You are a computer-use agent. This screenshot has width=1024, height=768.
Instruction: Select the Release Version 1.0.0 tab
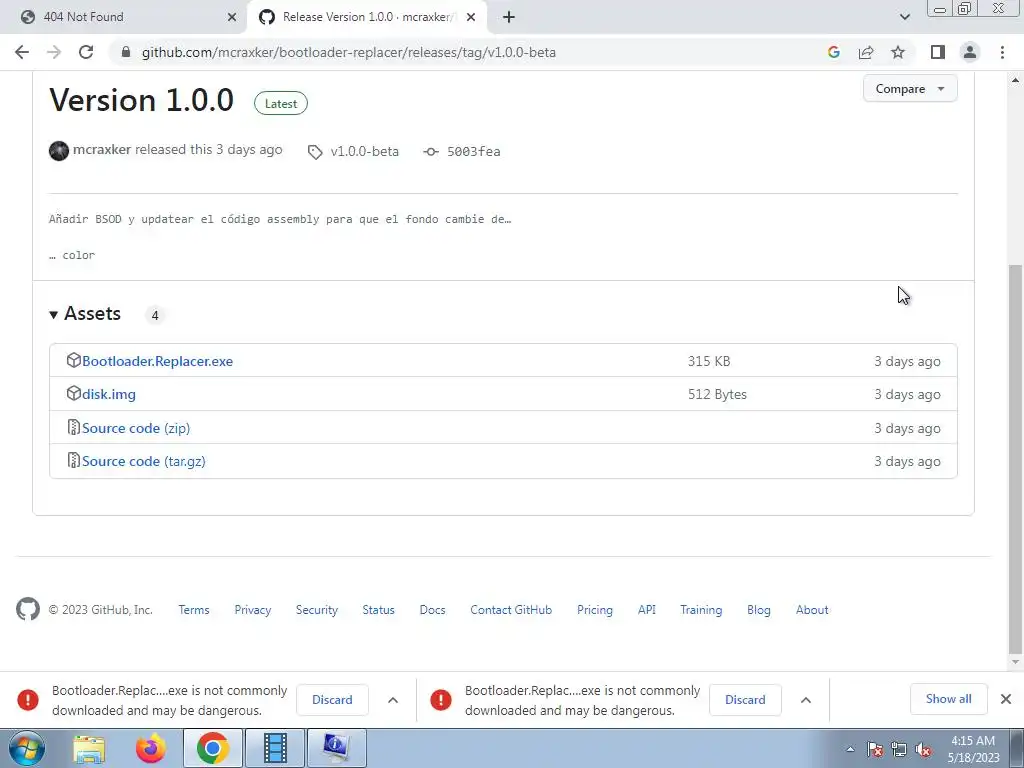(366, 17)
